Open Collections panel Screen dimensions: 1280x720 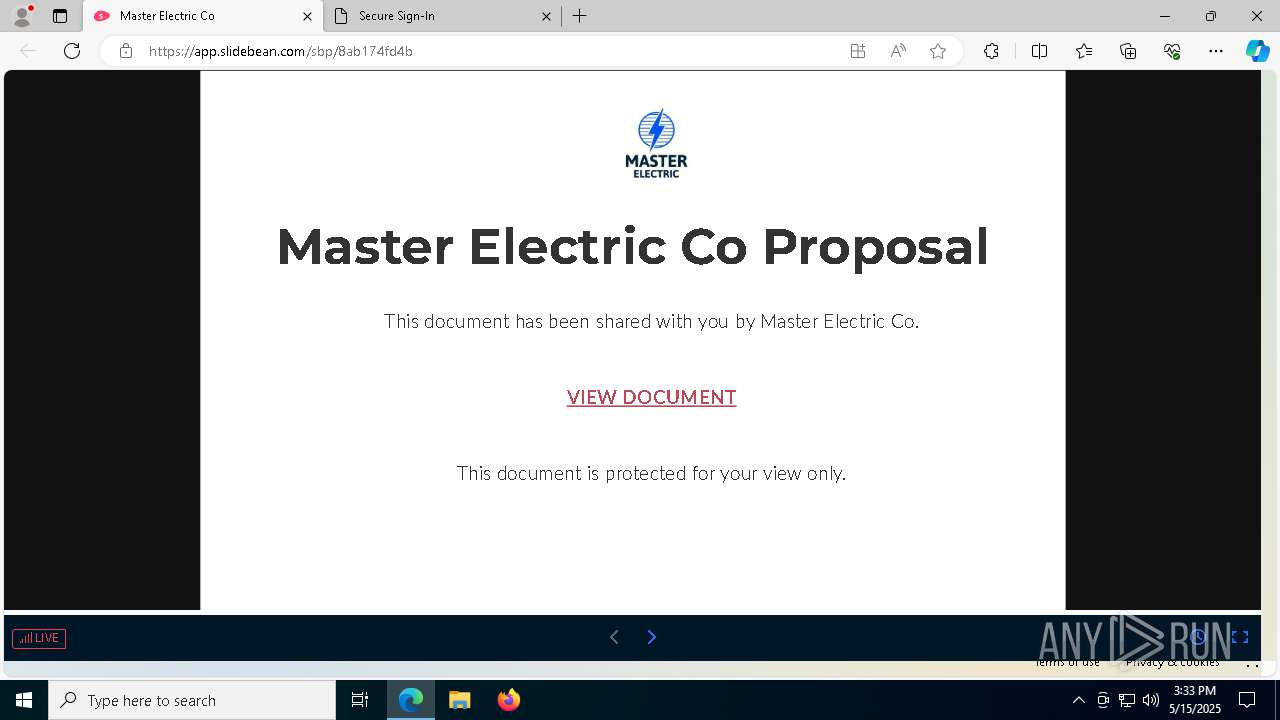[x=1128, y=51]
